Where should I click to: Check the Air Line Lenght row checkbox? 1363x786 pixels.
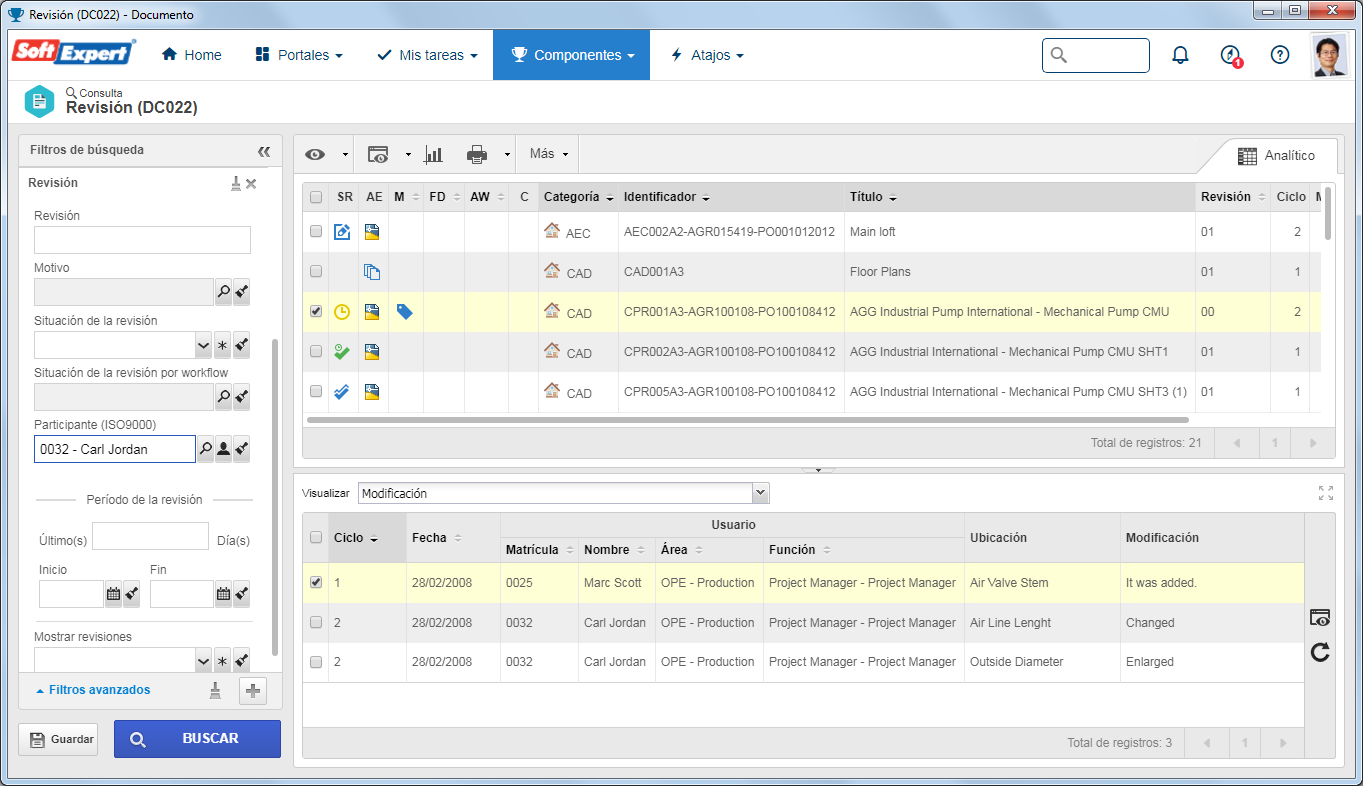coord(316,622)
